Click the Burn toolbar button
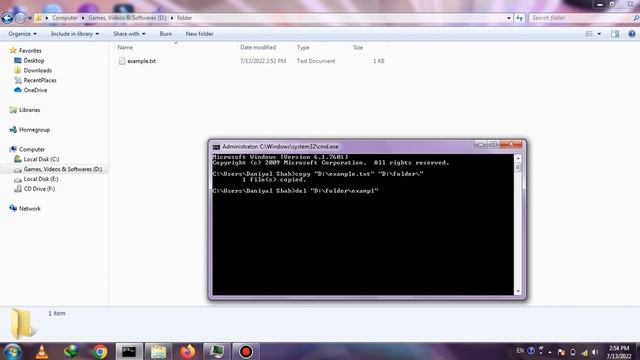Image resolution: width=640 pixels, height=360 pixels. 166,34
